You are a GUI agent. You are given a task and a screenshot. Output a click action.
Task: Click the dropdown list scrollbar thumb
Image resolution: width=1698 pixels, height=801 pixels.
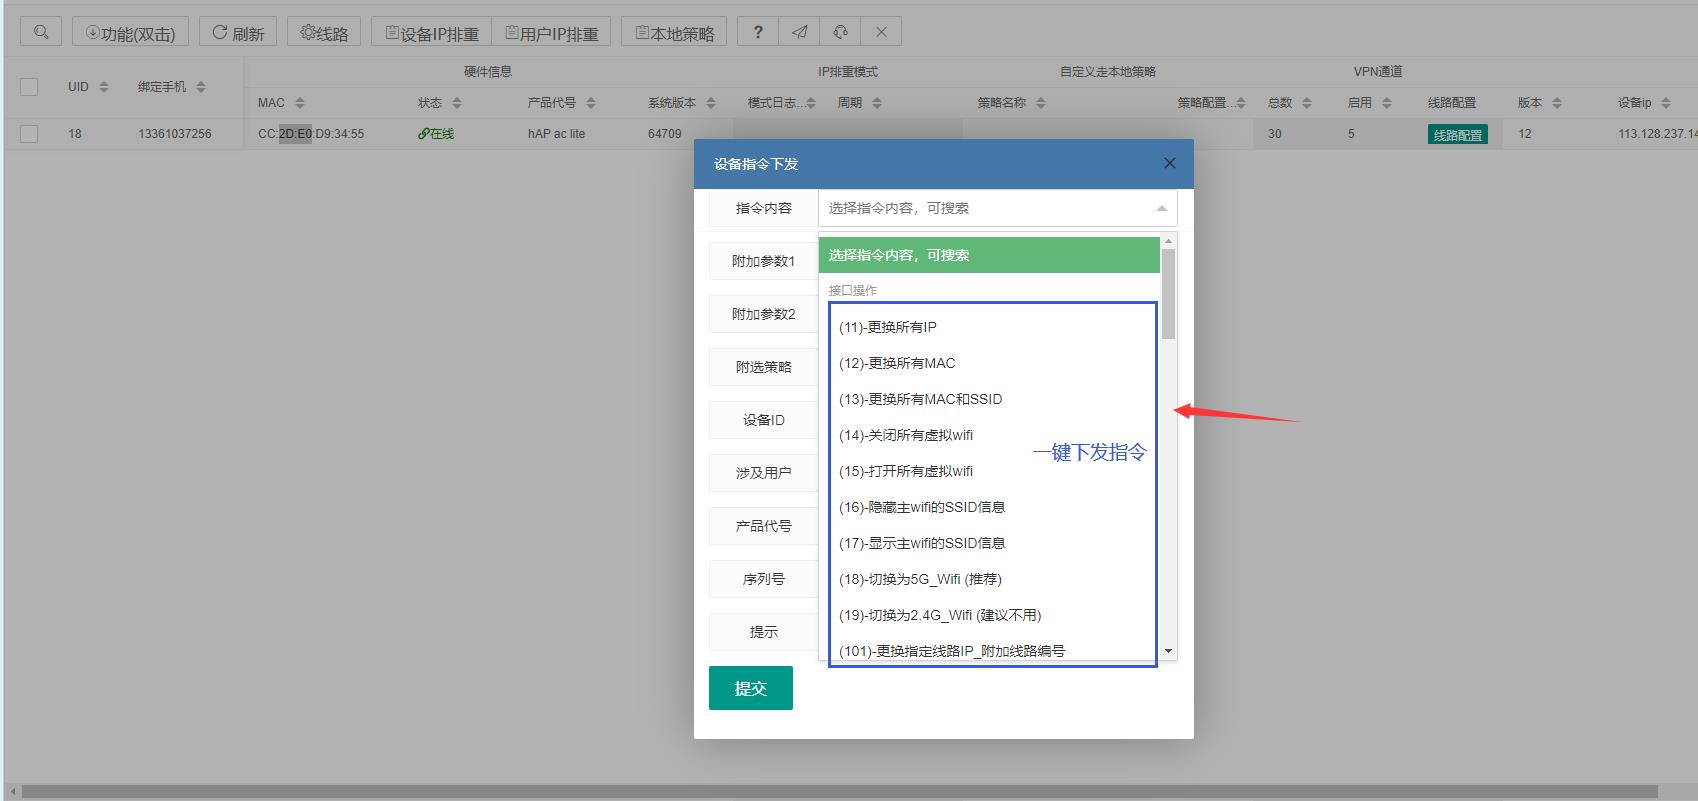1169,294
